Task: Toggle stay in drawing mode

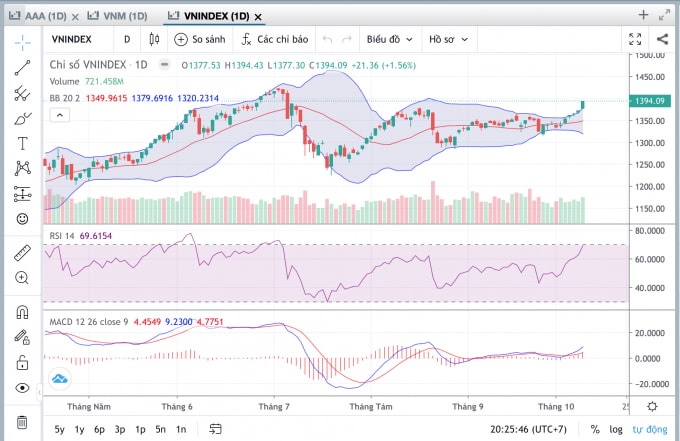Action: pyautogui.click(x=22, y=337)
